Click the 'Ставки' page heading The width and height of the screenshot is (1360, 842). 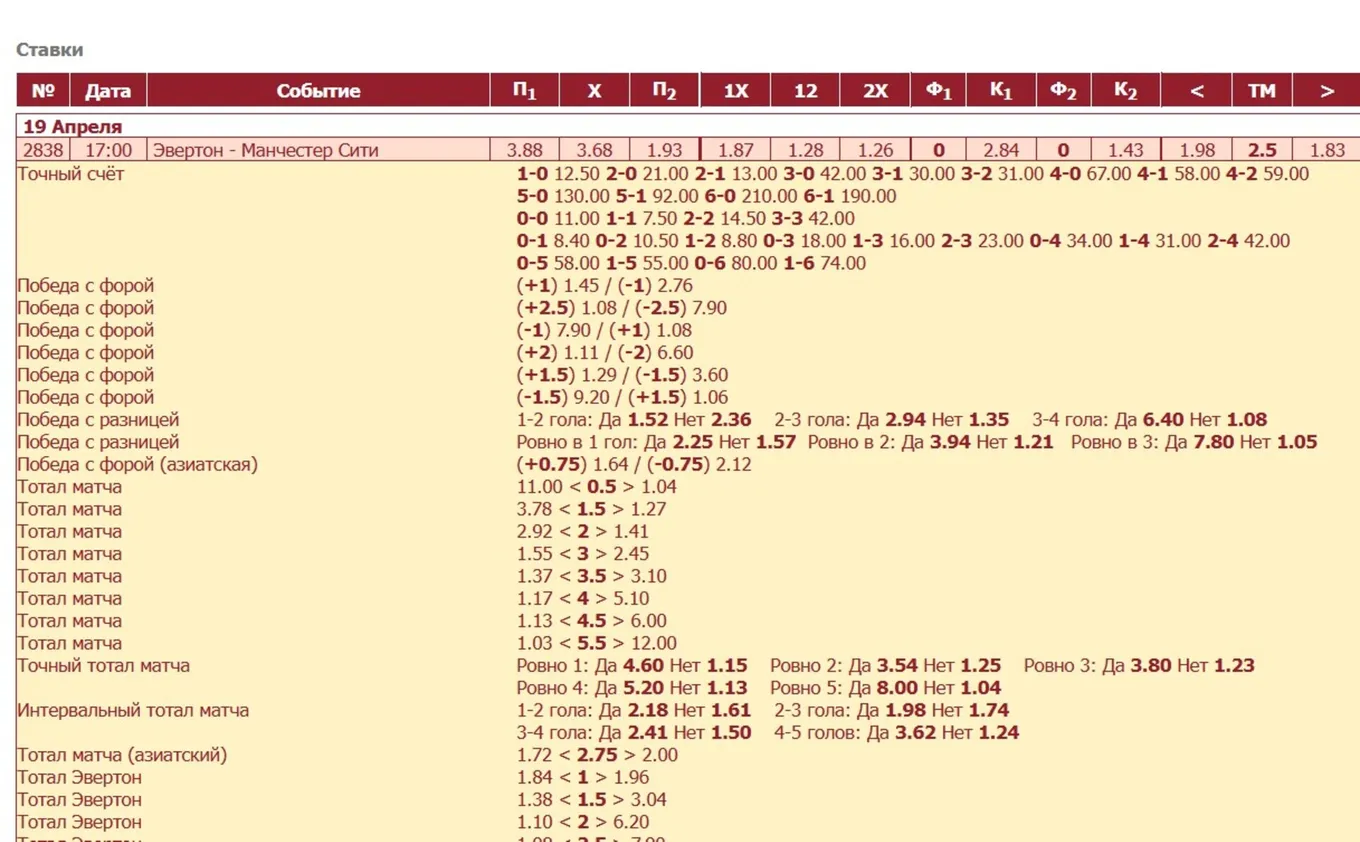coord(50,50)
